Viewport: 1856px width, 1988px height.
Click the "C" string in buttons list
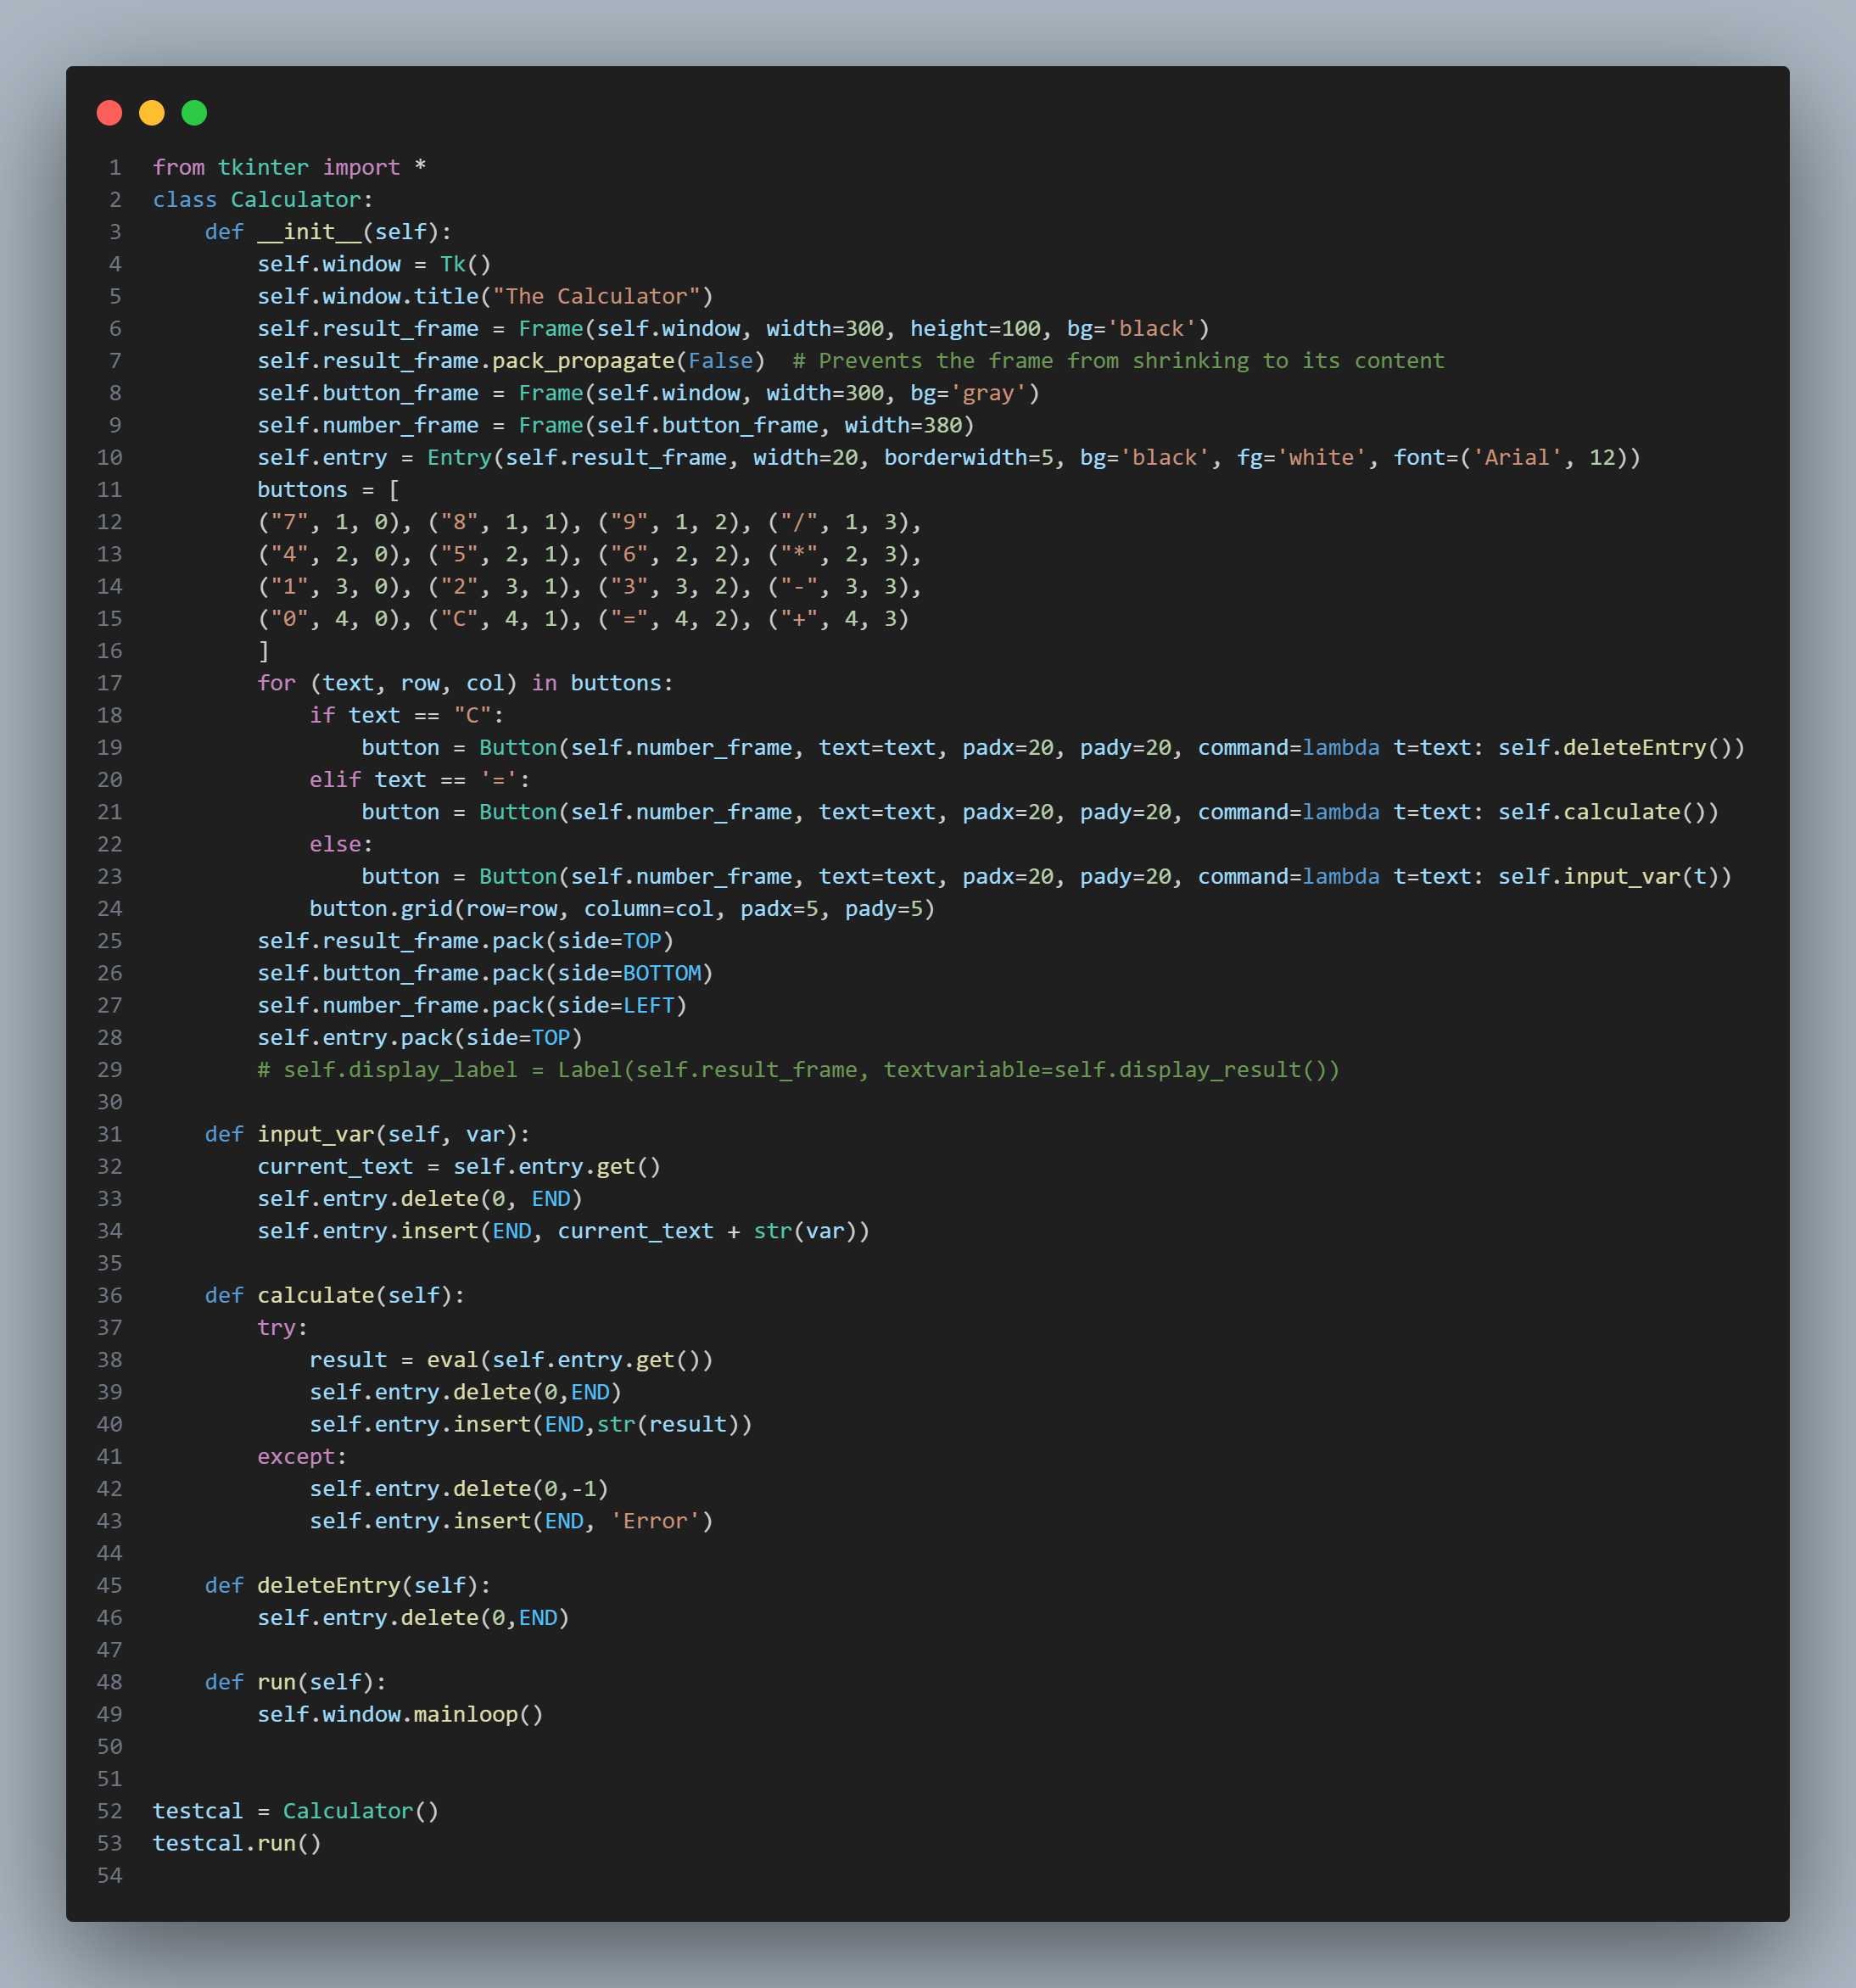tap(459, 618)
